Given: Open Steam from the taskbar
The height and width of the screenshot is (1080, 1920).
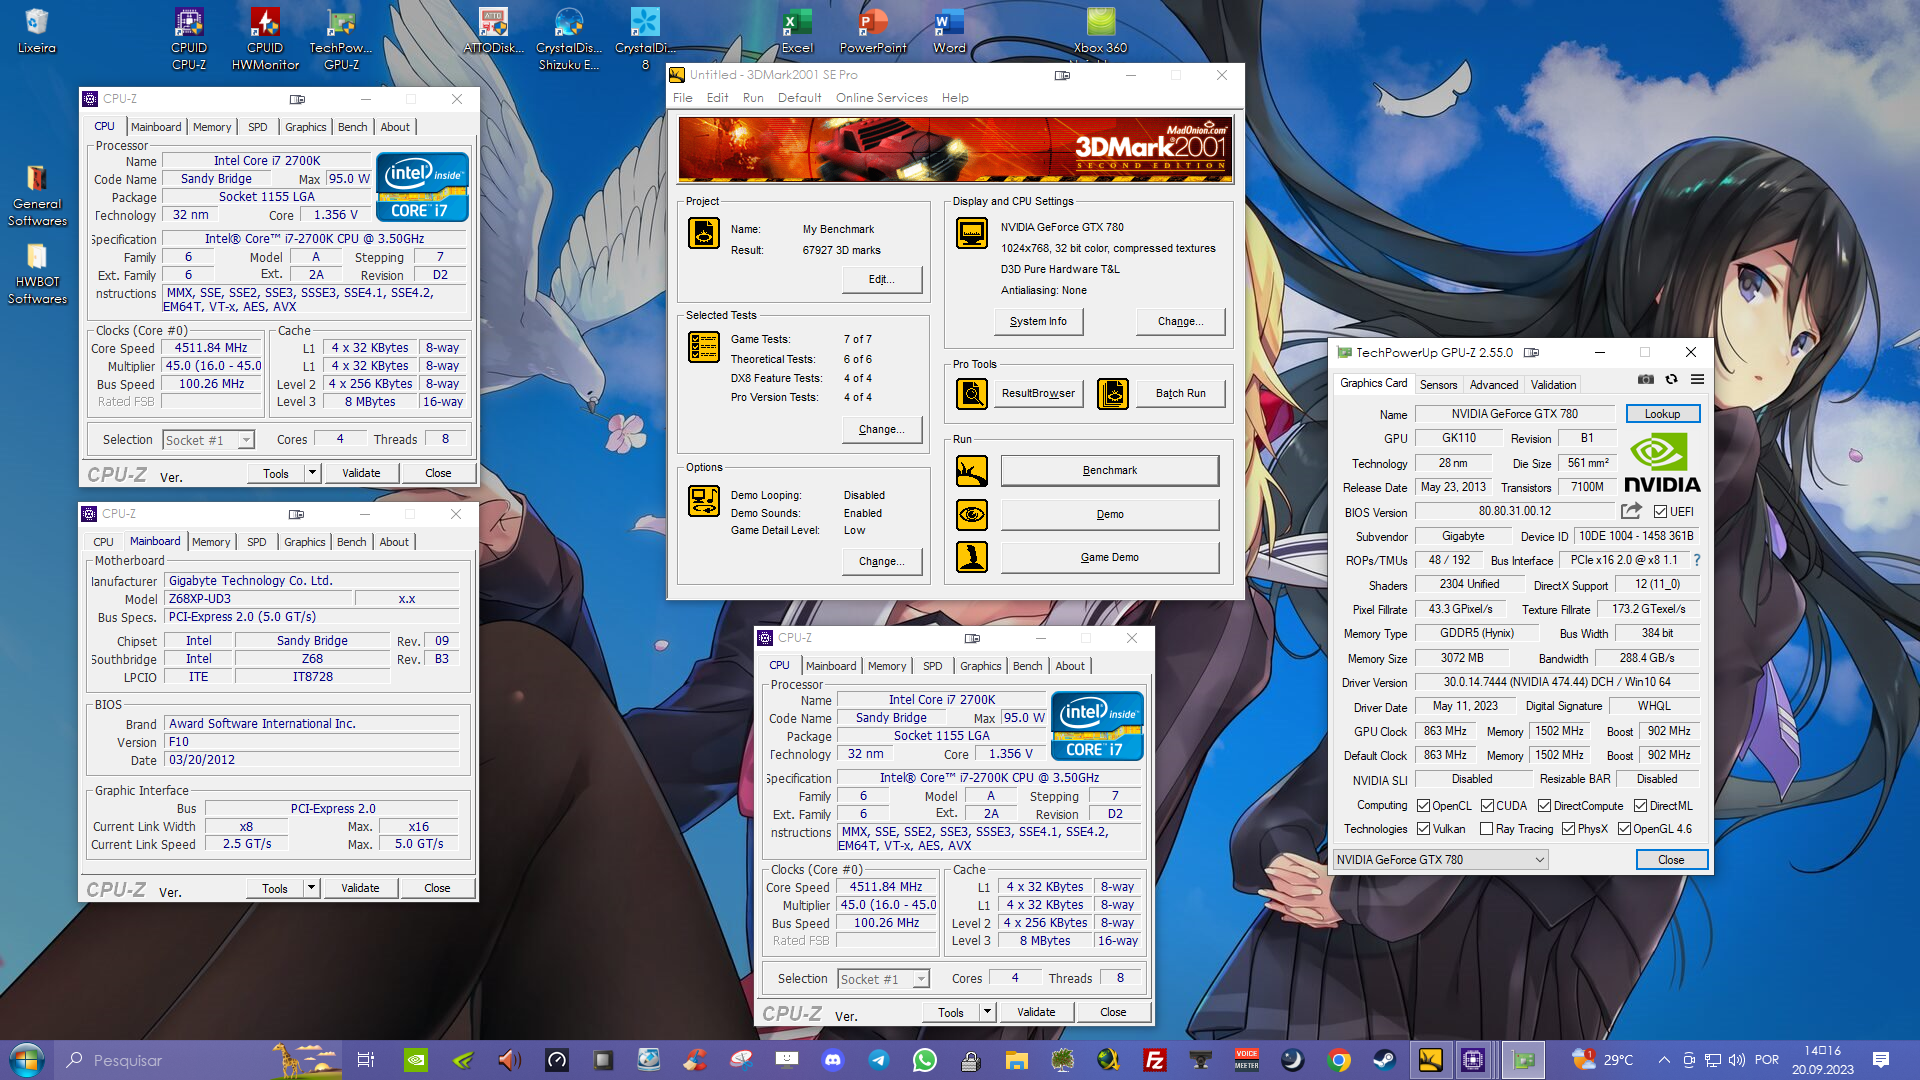Looking at the screenshot, I should [x=1385, y=1060].
